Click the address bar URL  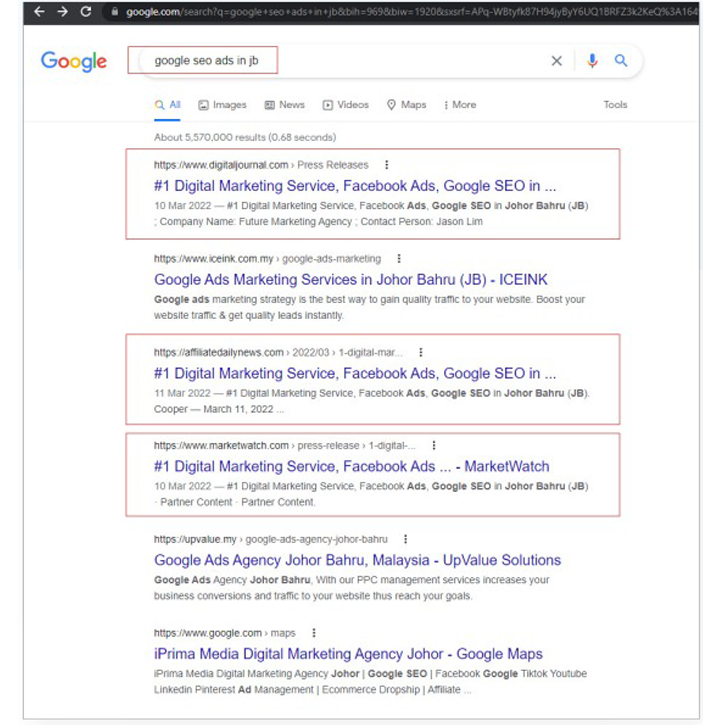(412, 12)
